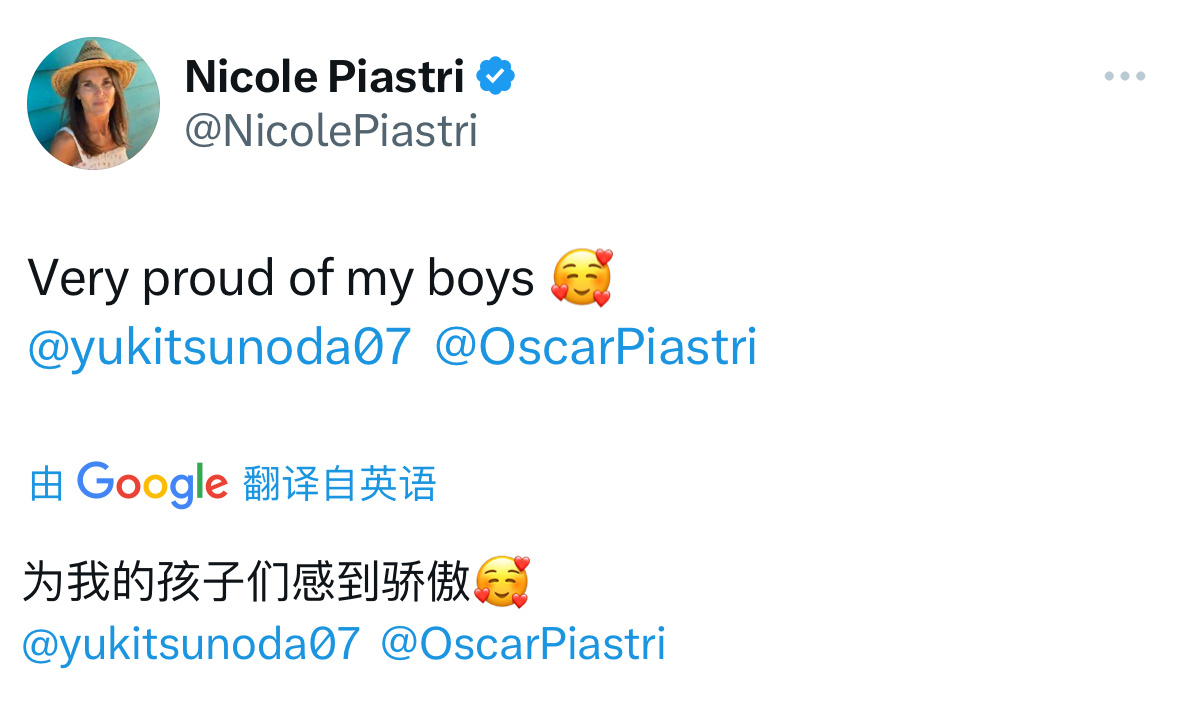This screenshot has width=1179, height=719.
Task: Click the '由' character before Google logo
Action: pyautogui.click(x=46, y=484)
